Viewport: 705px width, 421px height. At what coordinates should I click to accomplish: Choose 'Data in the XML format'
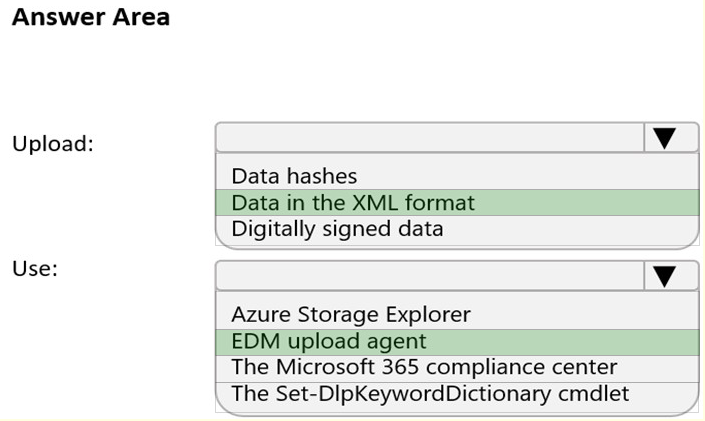coord(353,203)
